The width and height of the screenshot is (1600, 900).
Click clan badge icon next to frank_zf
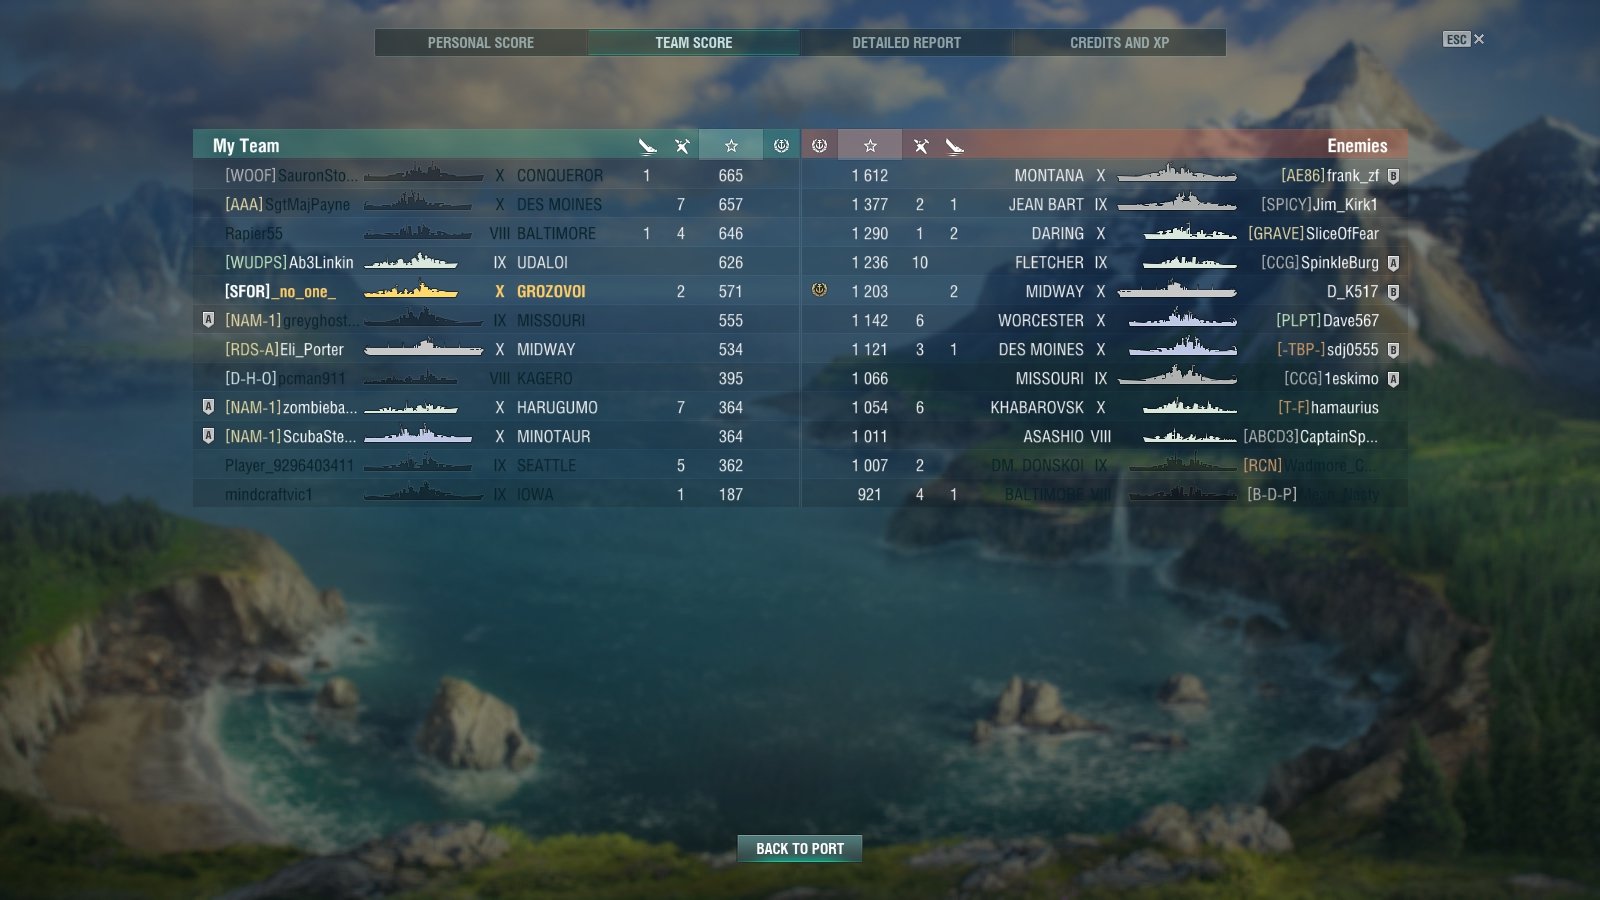point(1393,176)
